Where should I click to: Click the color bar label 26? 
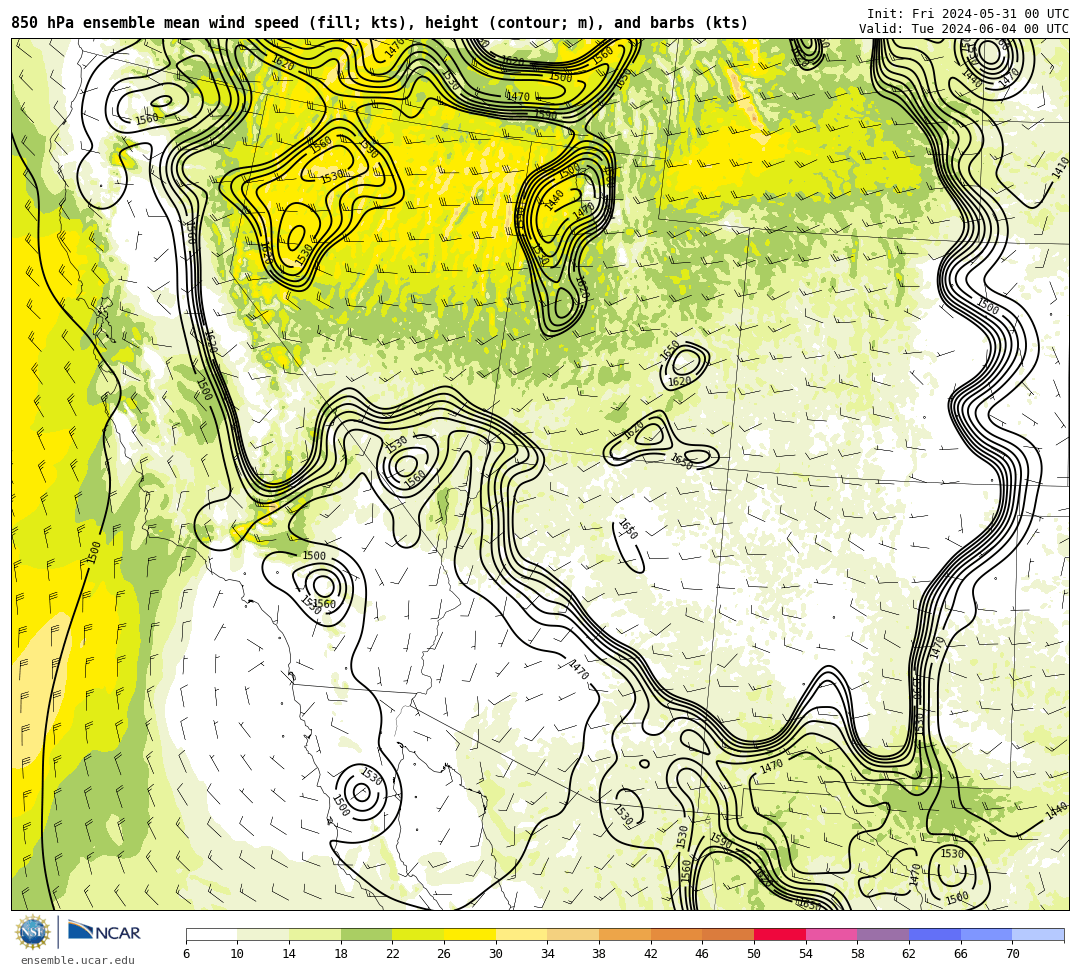pos(444,954)
